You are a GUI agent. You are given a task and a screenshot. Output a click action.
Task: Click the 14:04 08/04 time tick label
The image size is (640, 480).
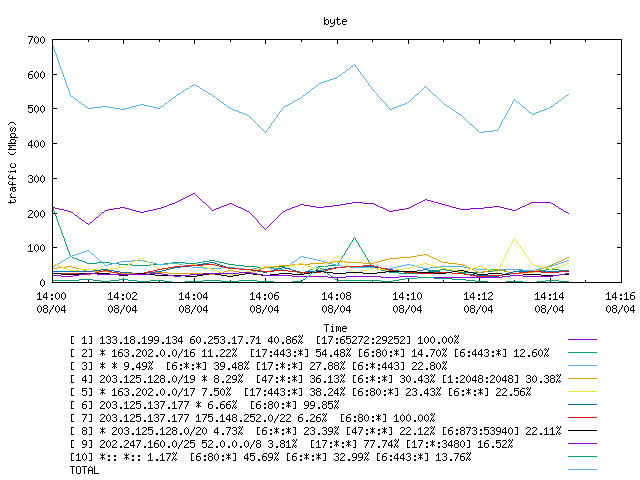[x=193, y=302]
